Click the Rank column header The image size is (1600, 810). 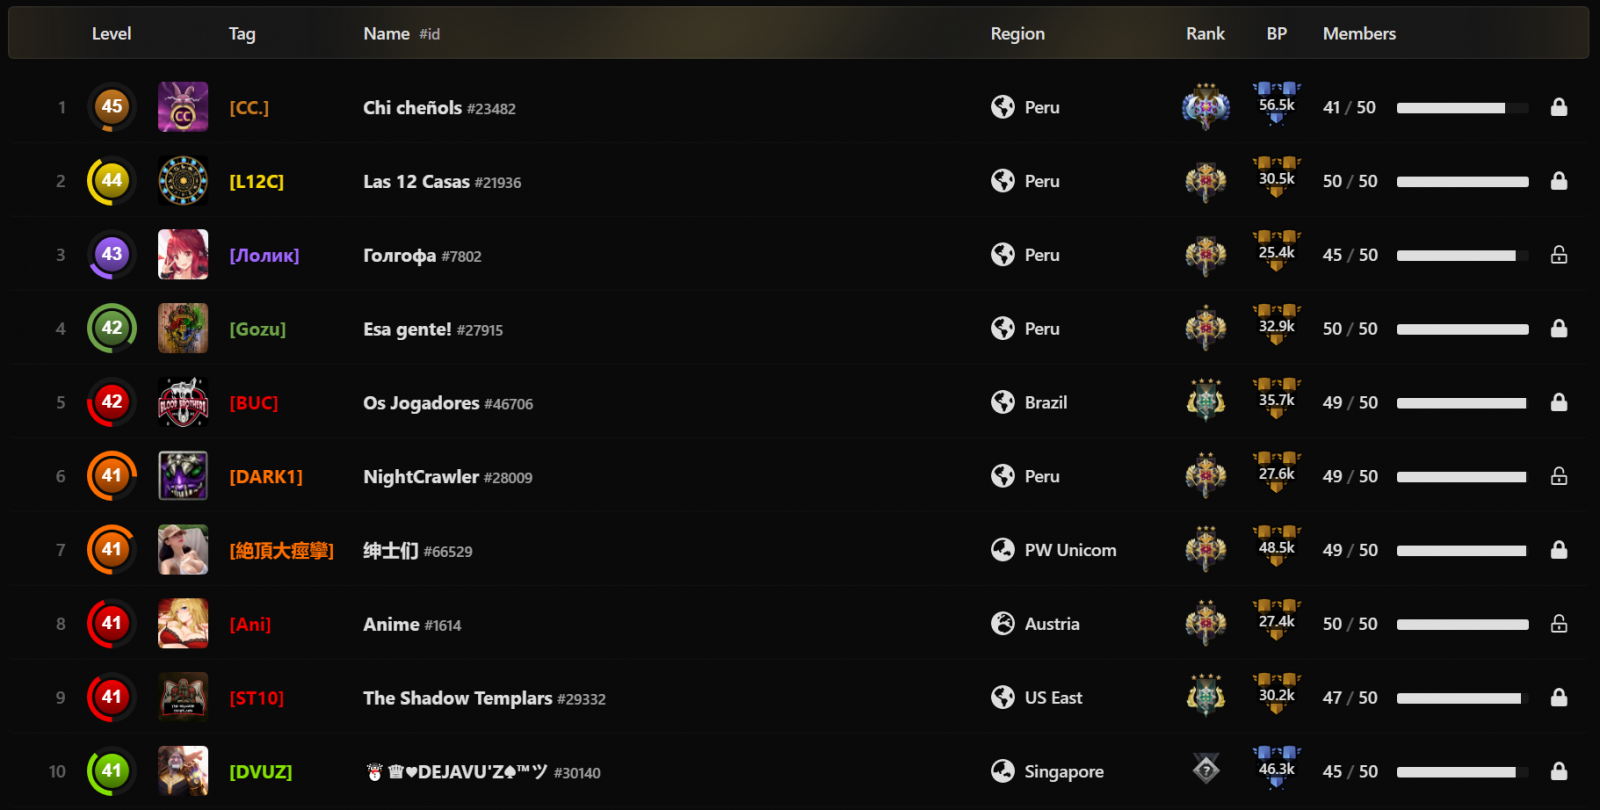(1205, 34)
